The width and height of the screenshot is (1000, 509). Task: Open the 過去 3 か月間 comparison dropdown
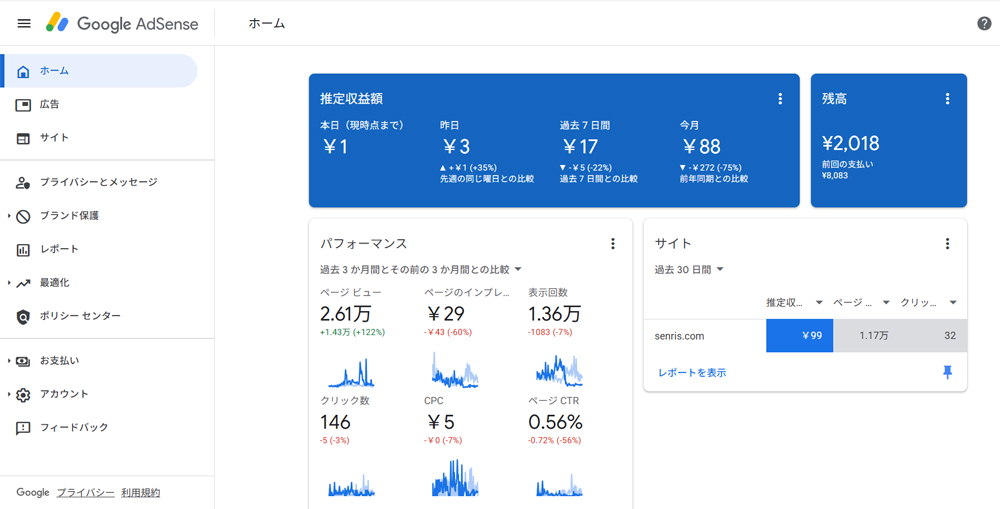pyautogui.click(x=421, y=270)
